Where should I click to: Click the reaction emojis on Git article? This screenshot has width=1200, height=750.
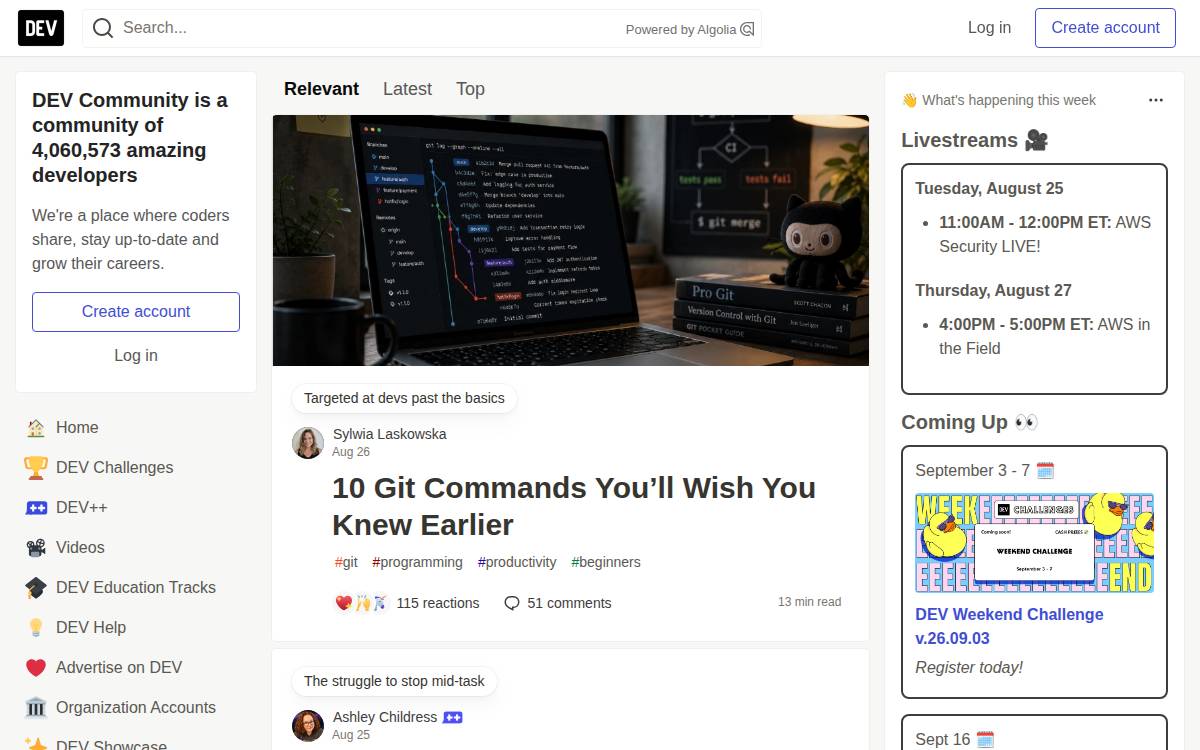(x=360, y=603)
